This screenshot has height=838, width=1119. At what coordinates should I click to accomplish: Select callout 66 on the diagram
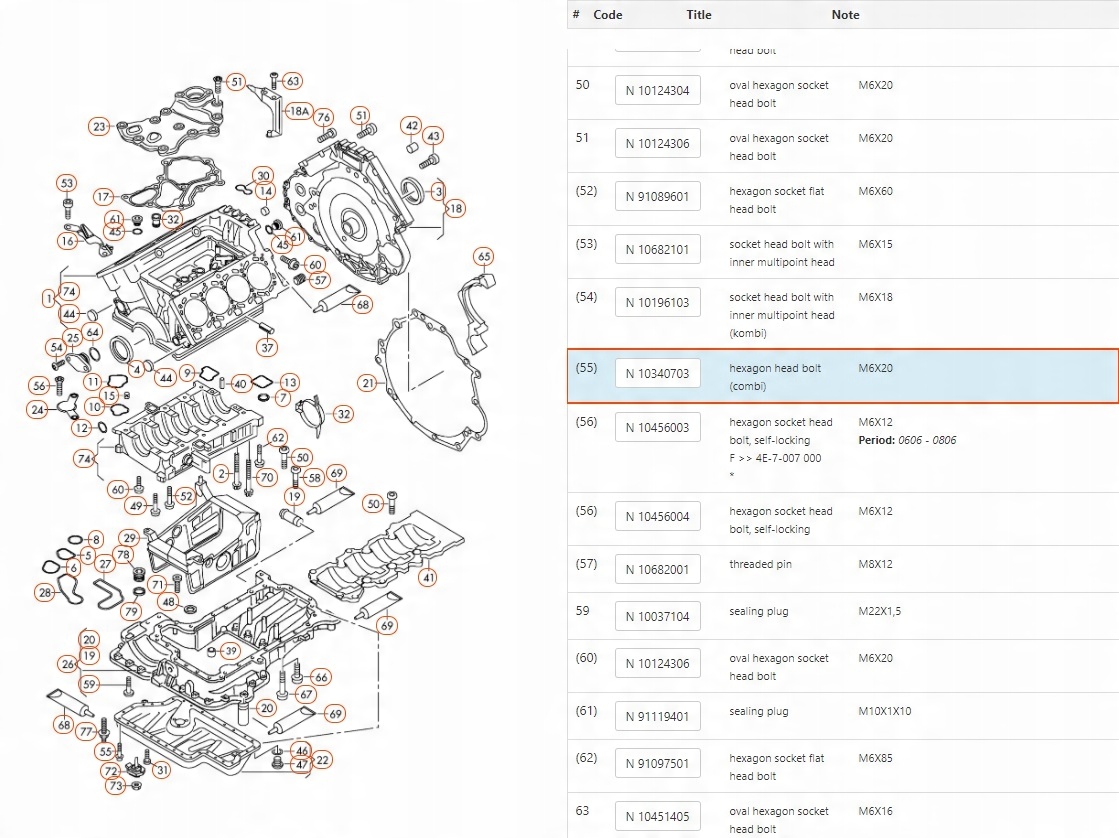[321, 677]
